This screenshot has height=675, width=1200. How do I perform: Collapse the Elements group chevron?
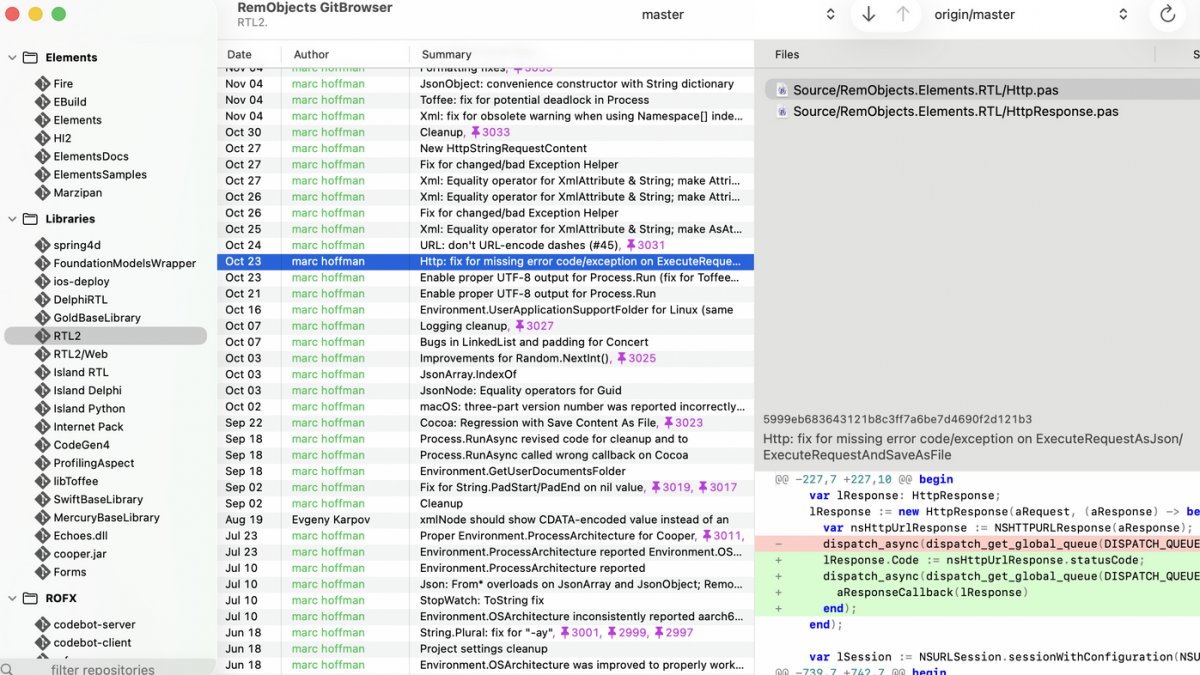(x=10, y=58)
